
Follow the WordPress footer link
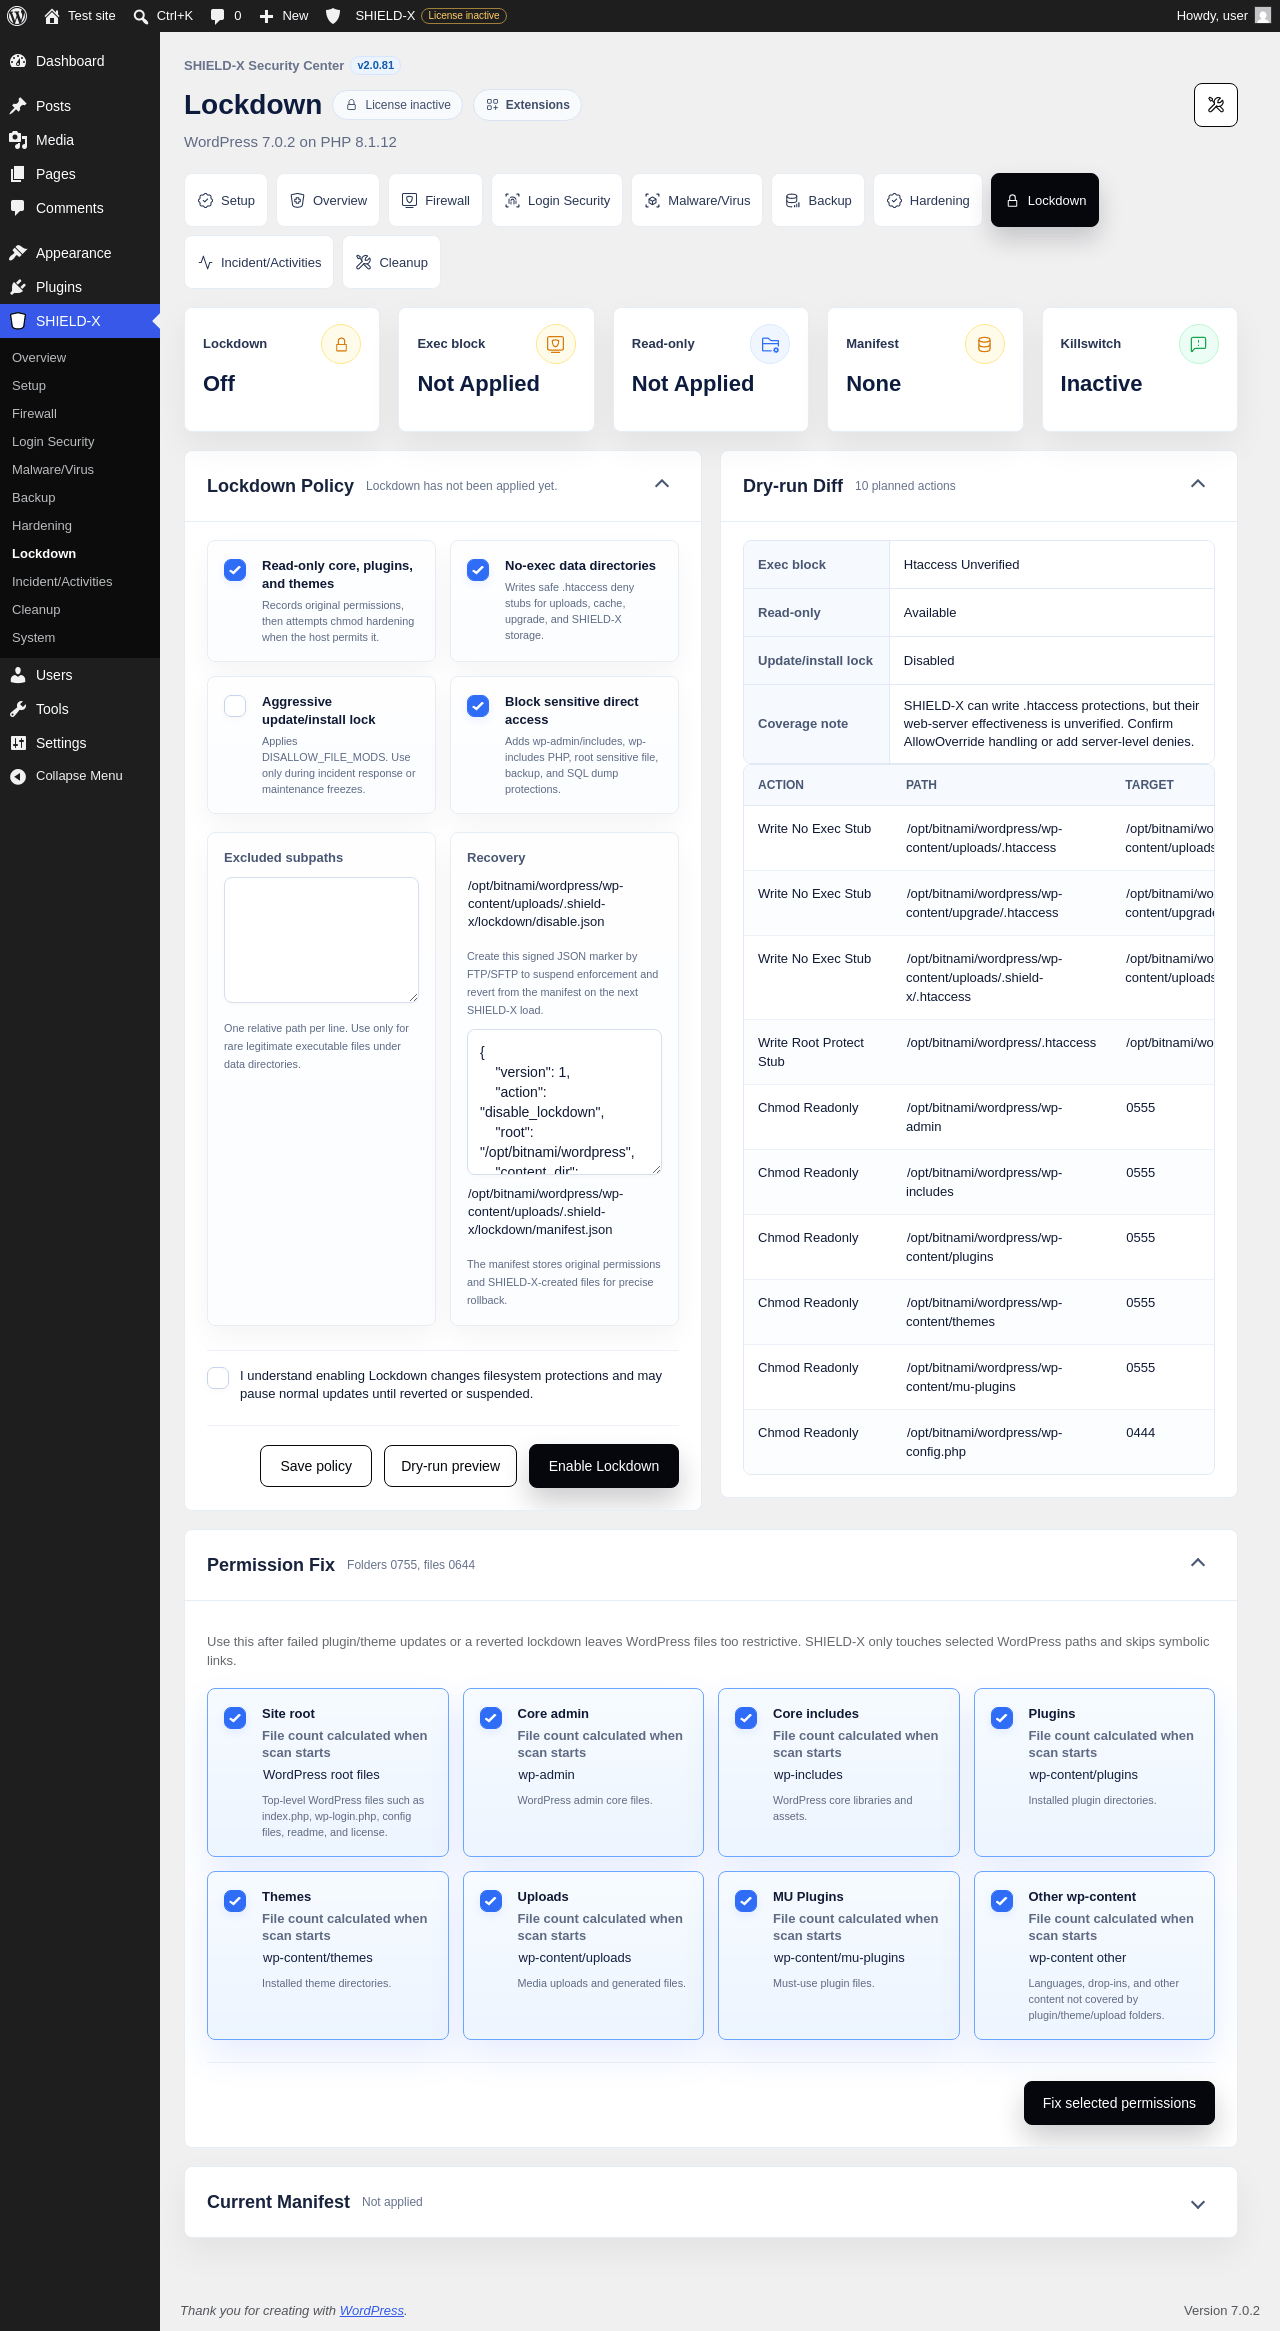(x=372, y=2311)
